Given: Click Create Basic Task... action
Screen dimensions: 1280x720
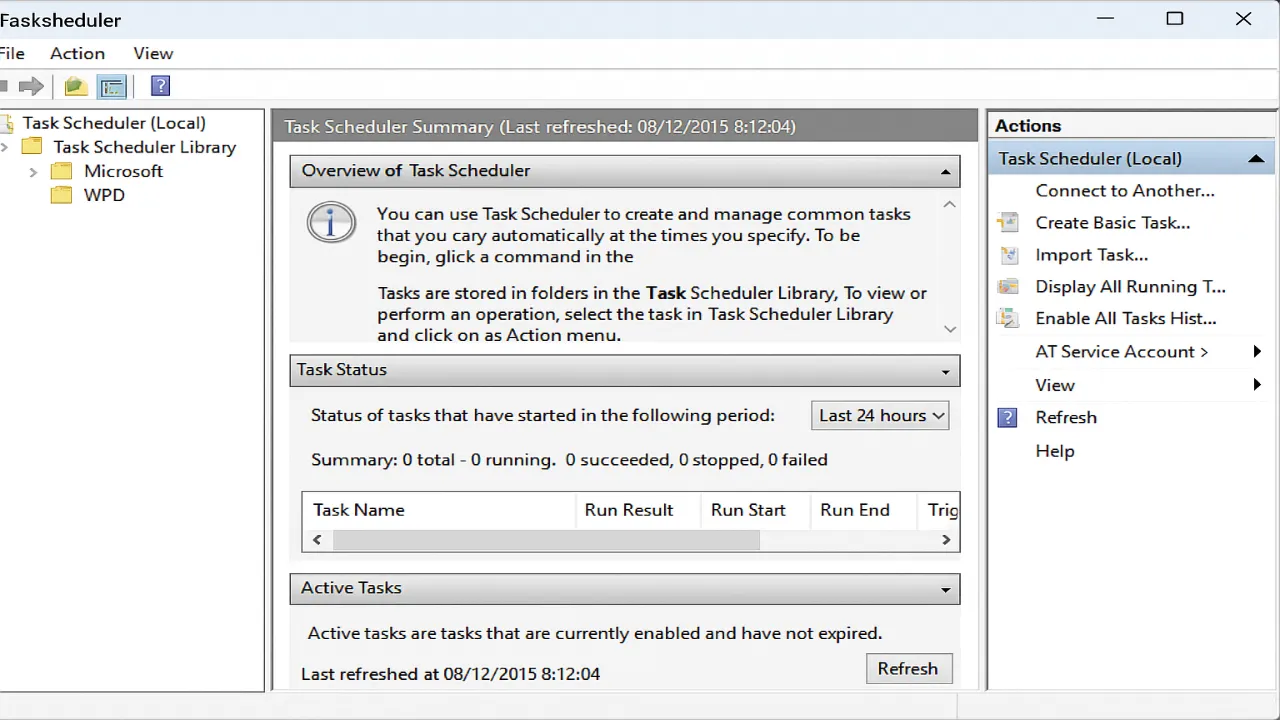Looking at the screenshot, I should click(x=1113, y=223).
